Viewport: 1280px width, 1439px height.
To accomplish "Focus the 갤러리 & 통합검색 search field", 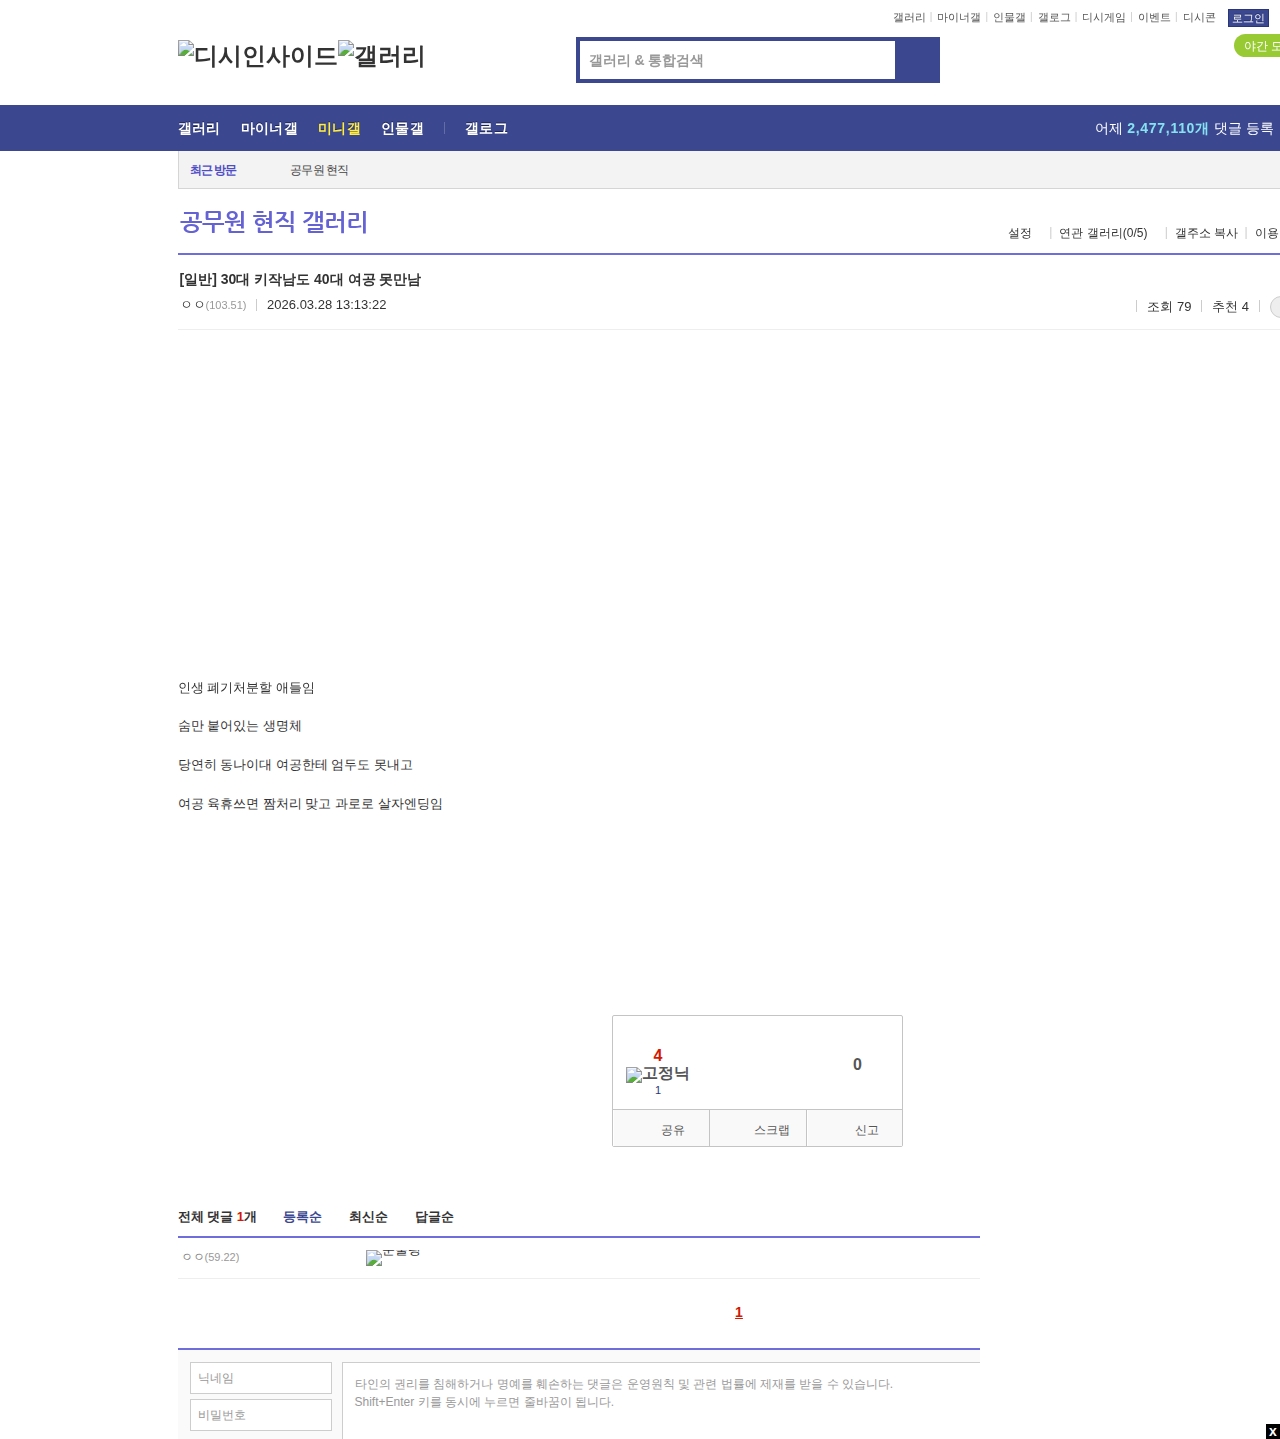I will pyautogui.click(x=737, y=60).
